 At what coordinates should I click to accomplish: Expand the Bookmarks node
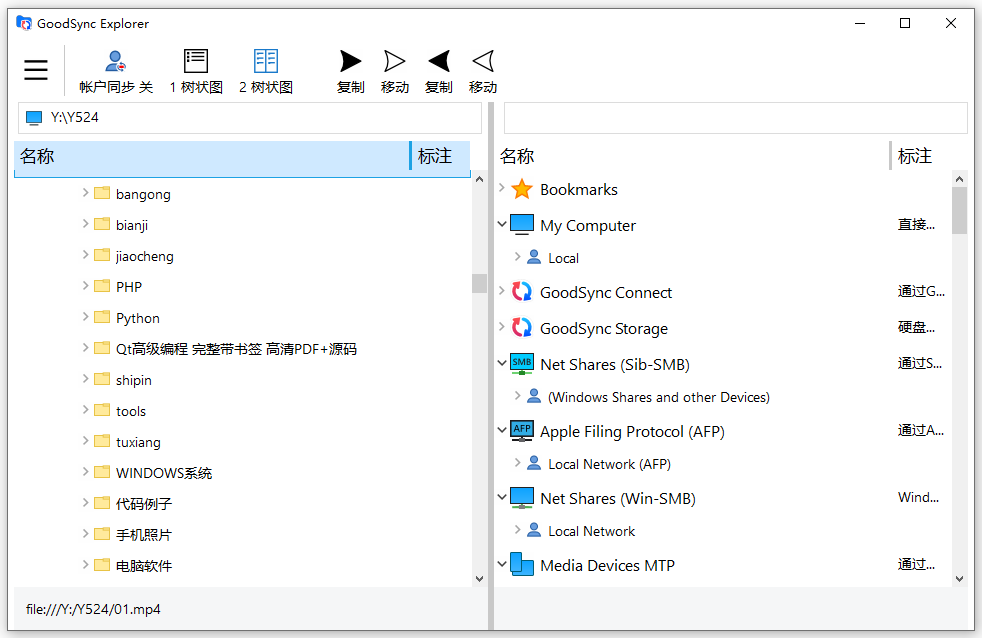click(x=502, y=187)
